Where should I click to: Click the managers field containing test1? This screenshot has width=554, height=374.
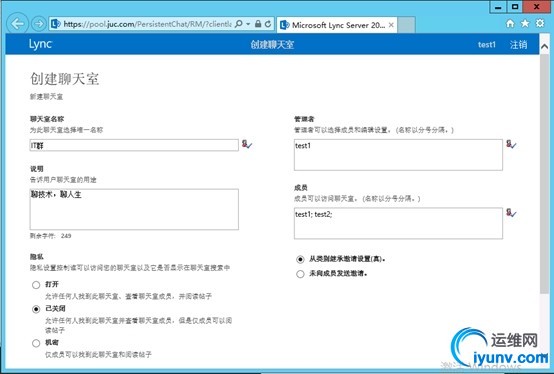point(398,155)
